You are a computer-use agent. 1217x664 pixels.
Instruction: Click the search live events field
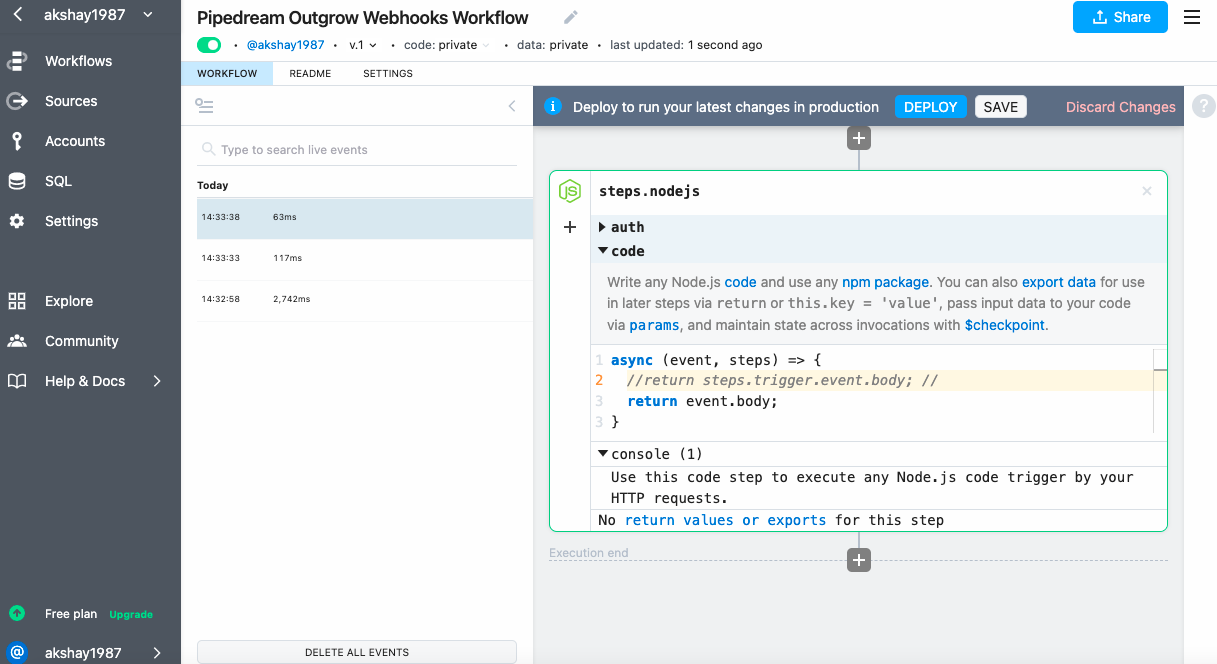(x=357, y=150)
